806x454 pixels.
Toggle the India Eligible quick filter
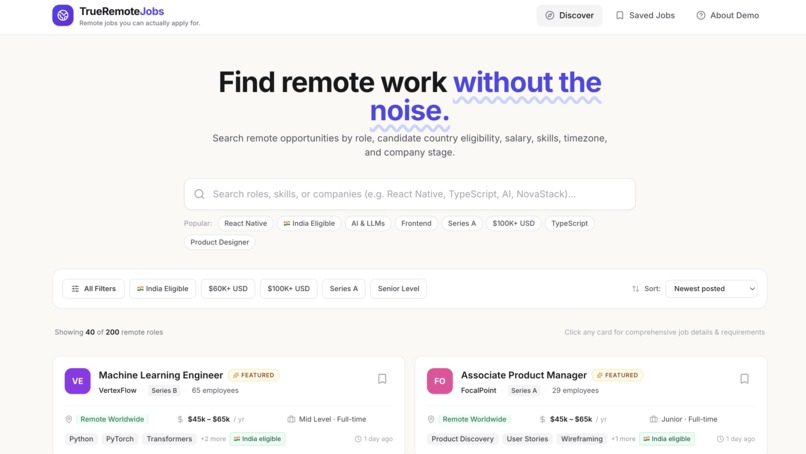click(162, 288)
